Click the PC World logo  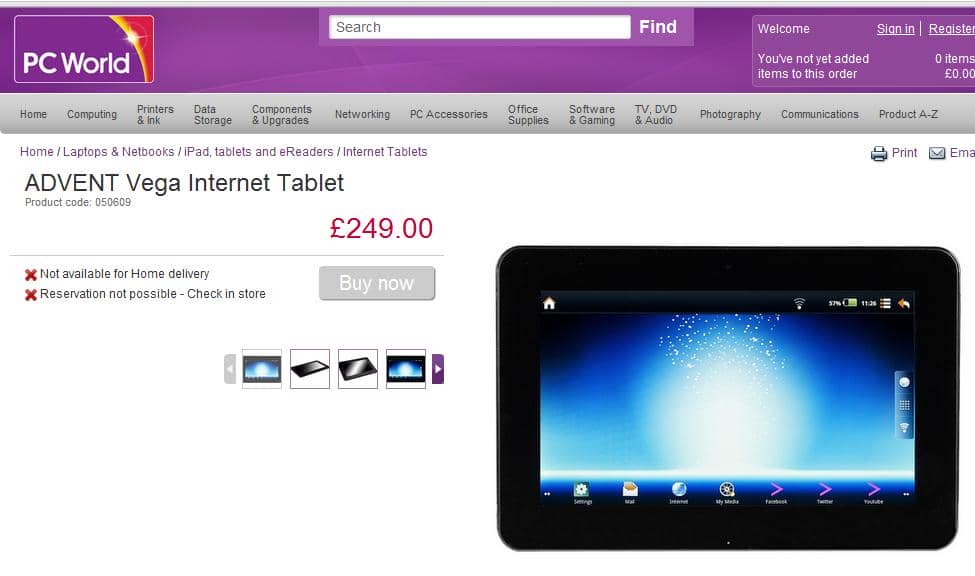pyautogui.click(x=84, y=49)
